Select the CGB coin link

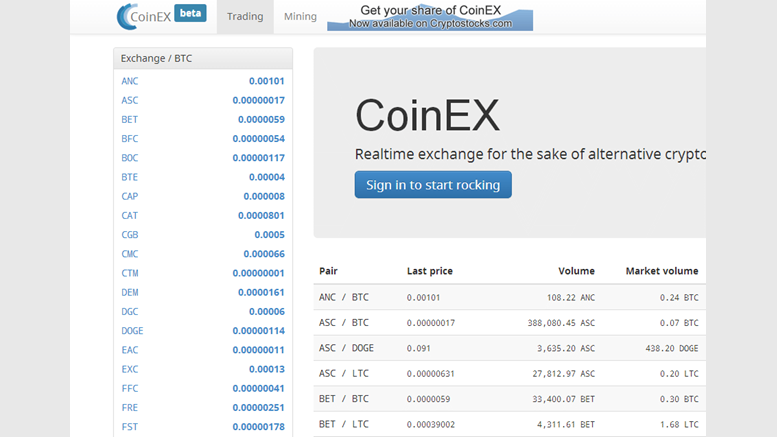[x=130, y=235]
